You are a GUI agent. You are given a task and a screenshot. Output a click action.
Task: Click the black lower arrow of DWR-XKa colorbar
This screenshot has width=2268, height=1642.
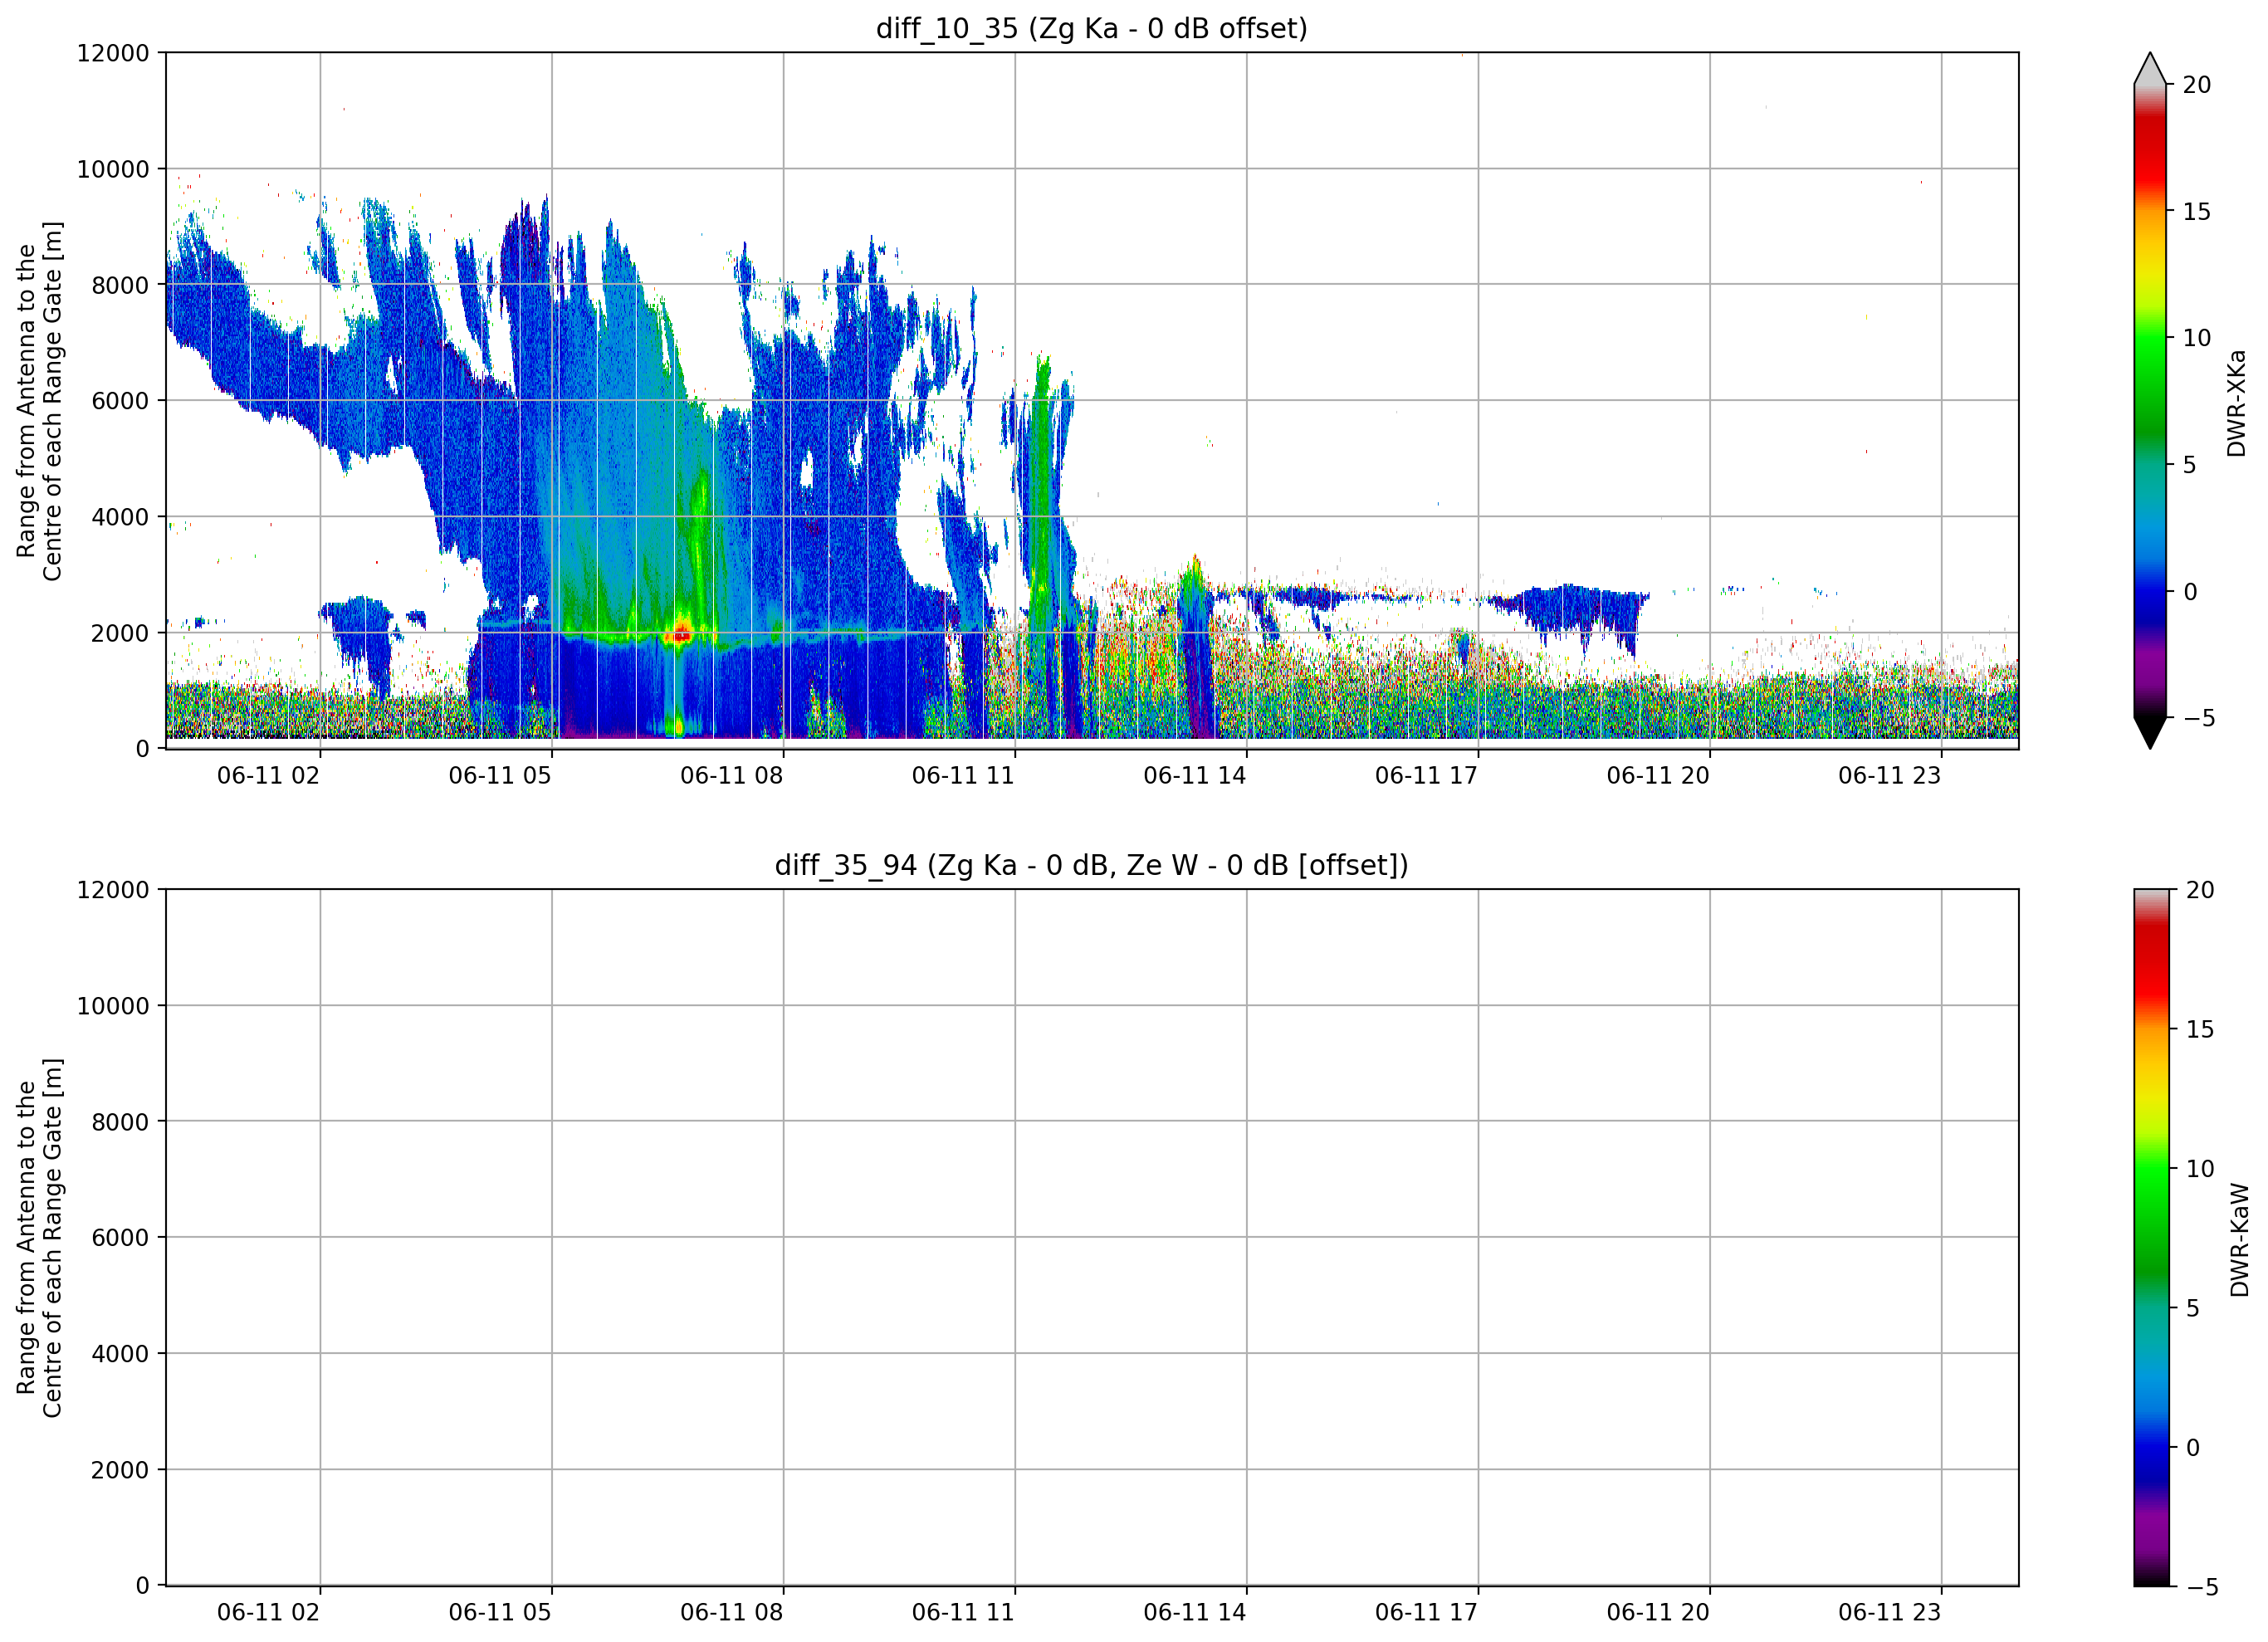[2150, 732]
